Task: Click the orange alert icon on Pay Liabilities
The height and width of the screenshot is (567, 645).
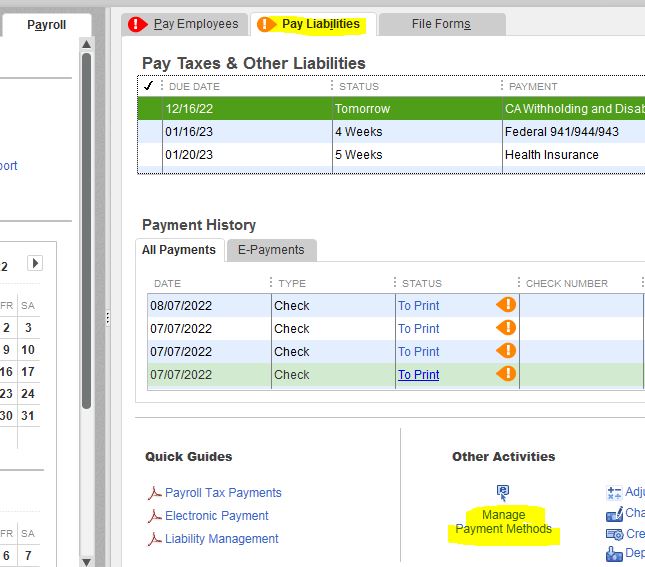Action: 266,24
